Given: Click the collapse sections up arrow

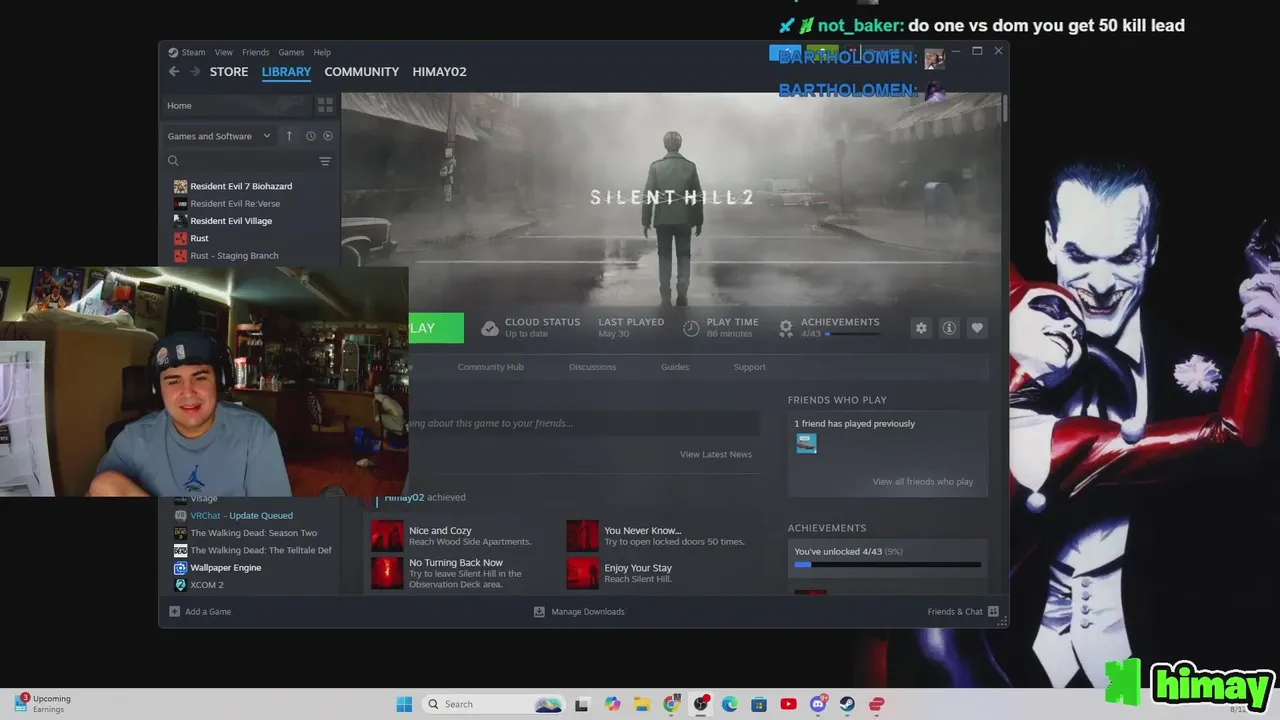Looking at the screenshot, I should [x=289, y=136].
